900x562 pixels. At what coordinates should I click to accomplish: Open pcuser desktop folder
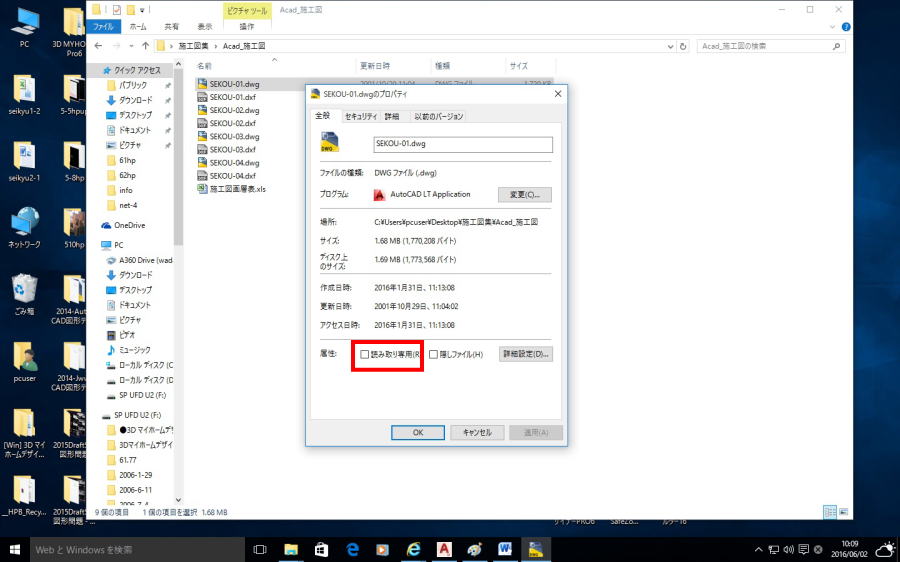point(24,362)
